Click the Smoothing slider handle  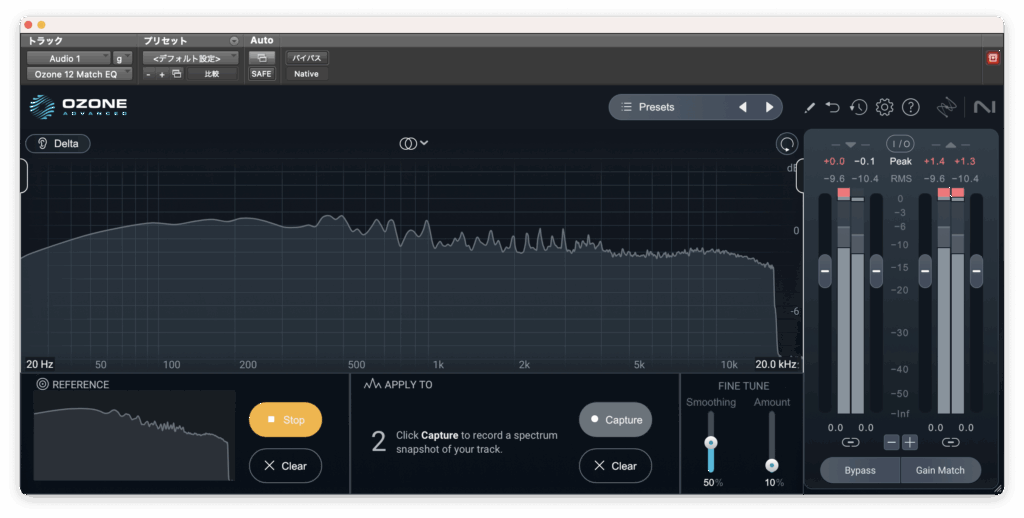coord(711,442)
